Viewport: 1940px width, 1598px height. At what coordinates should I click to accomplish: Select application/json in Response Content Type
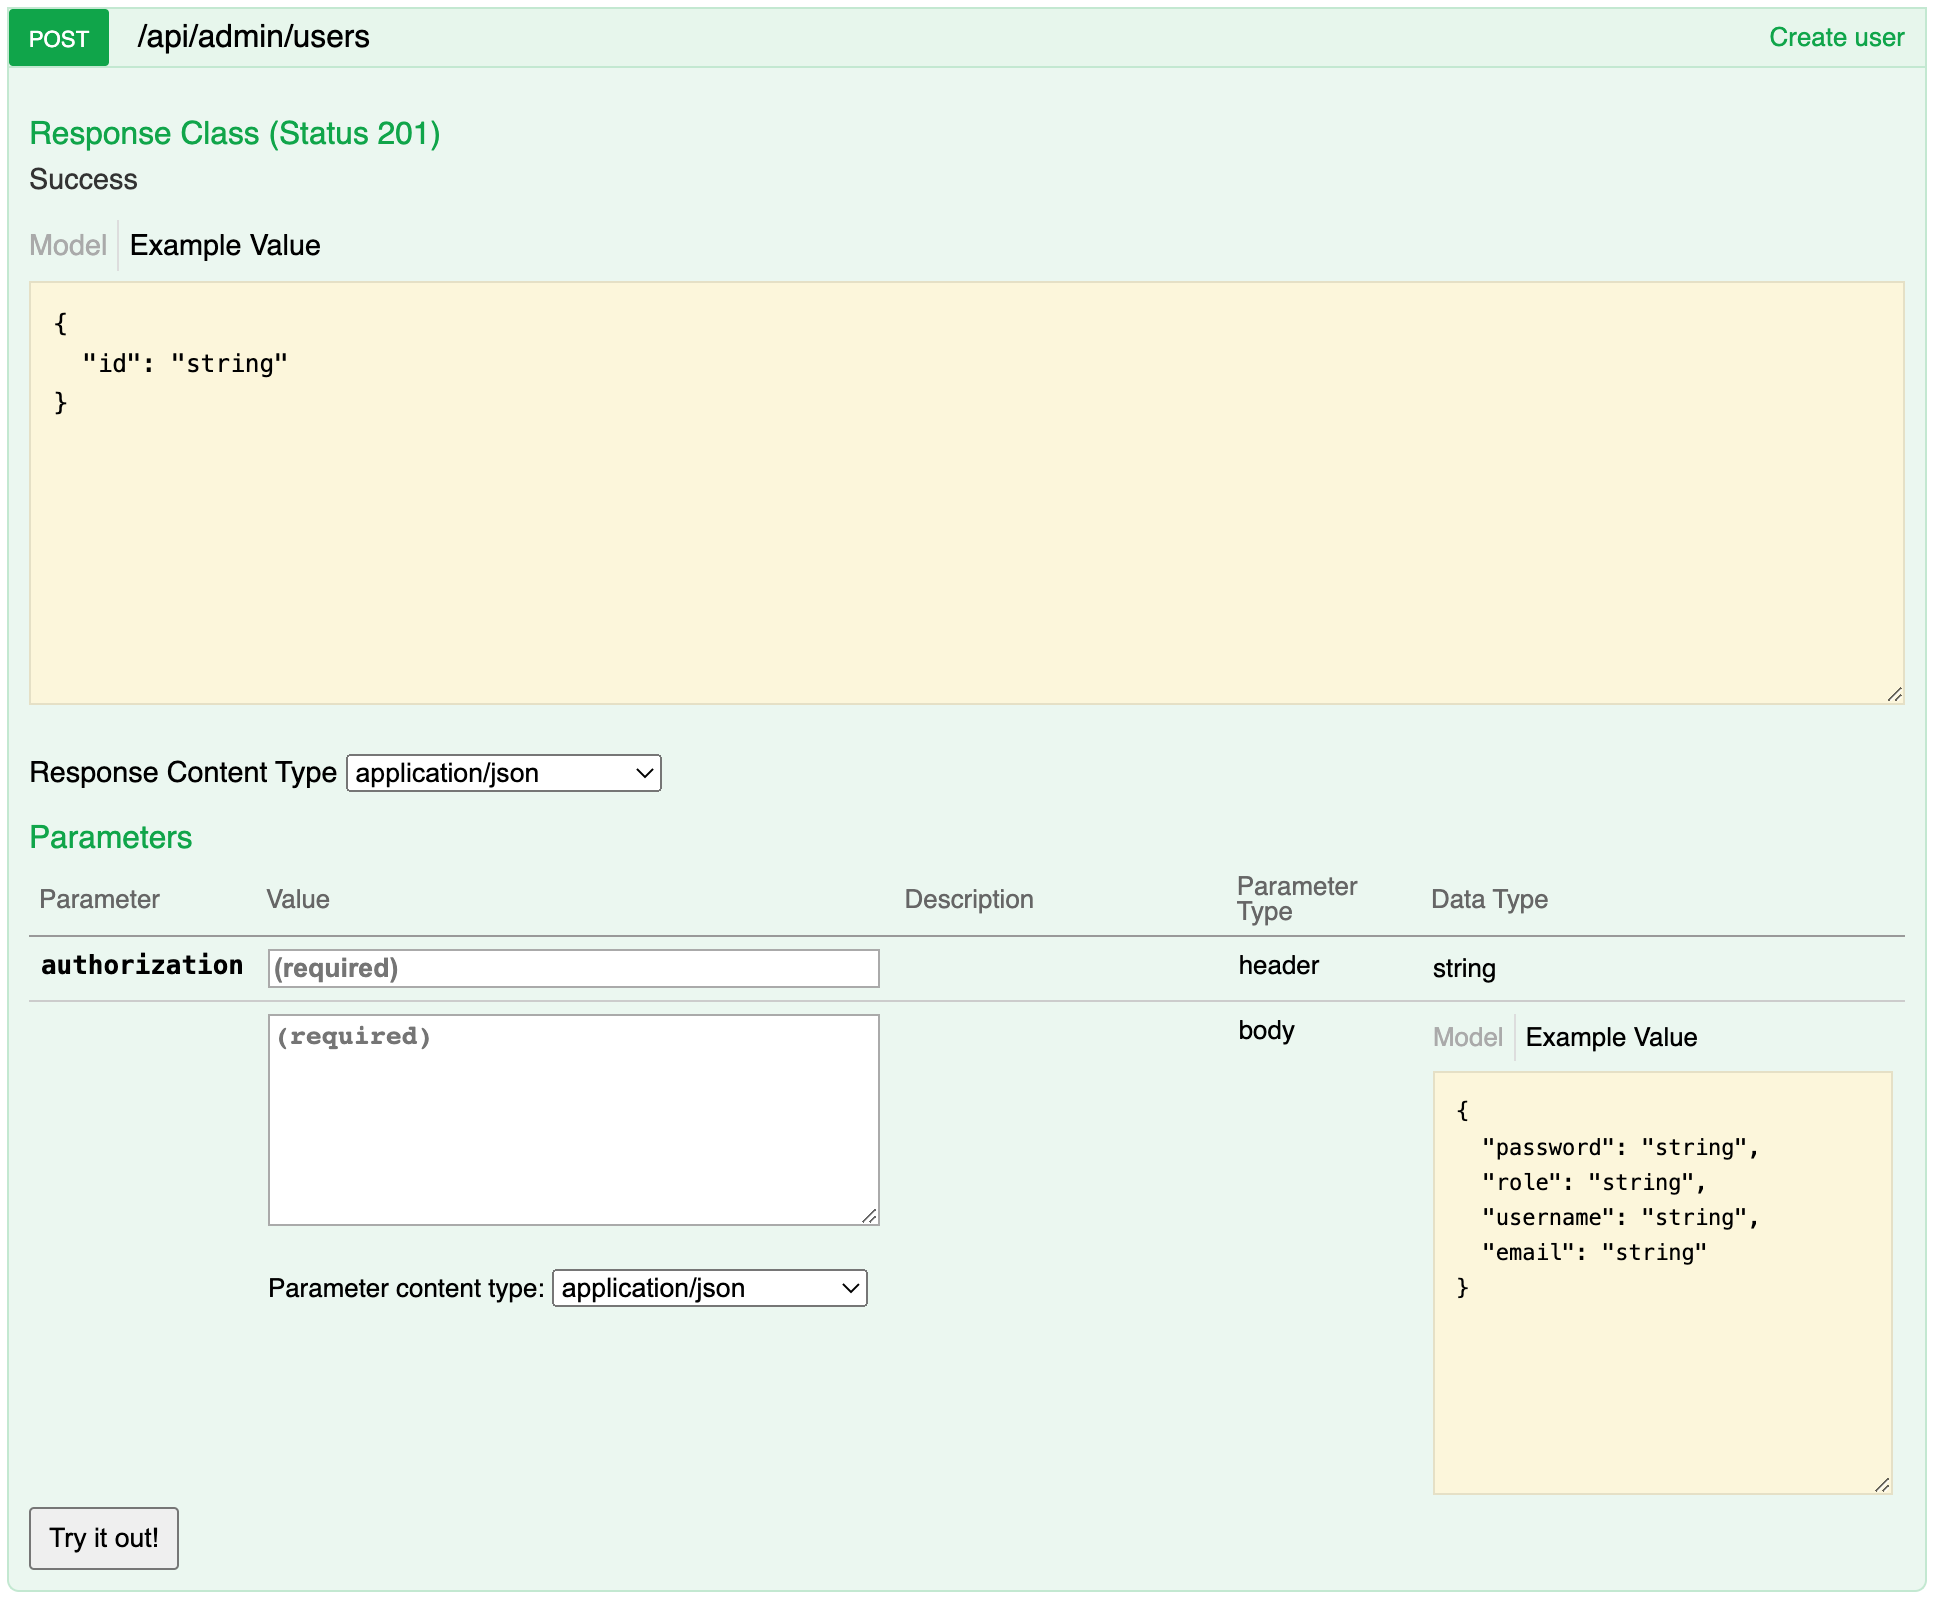tap(503, 772)
